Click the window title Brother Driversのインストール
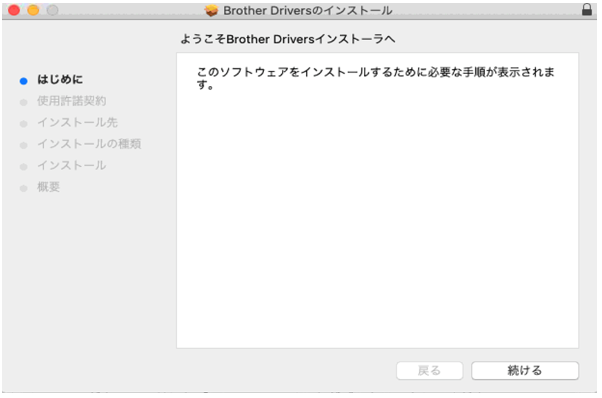Viewport: 602px width, 398px height. tap(308, 10)
